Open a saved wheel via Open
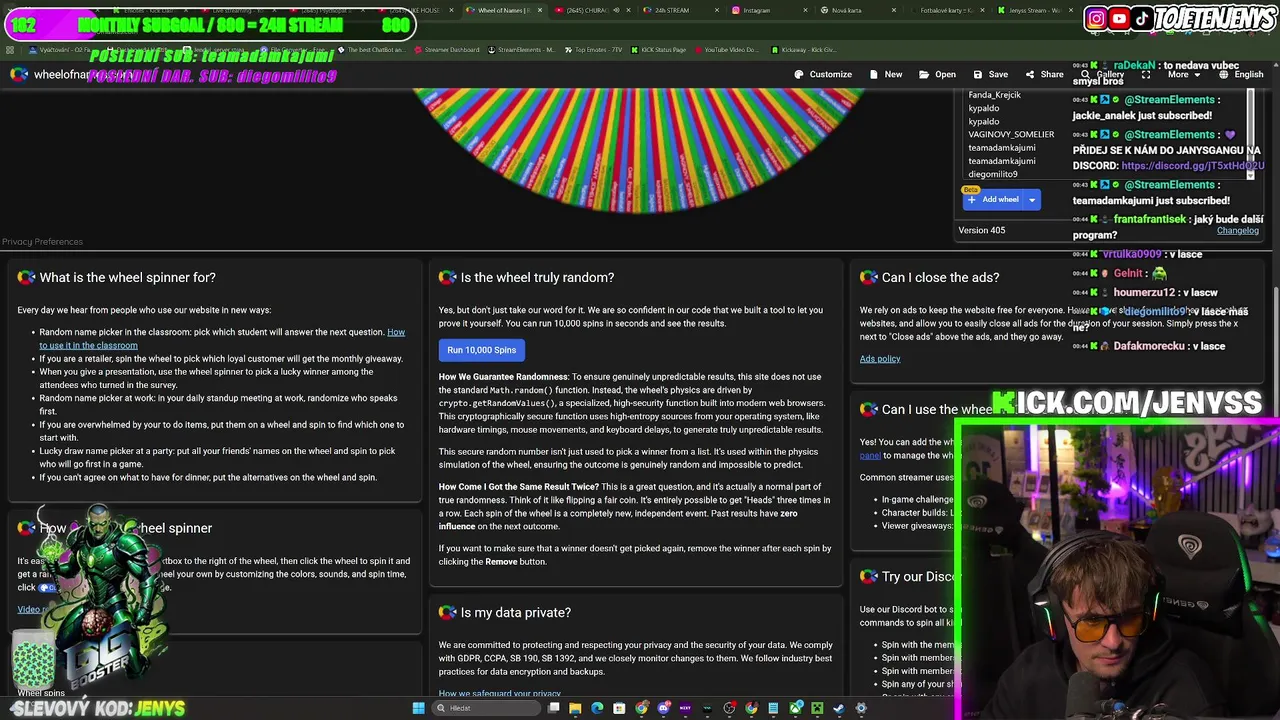The width and height of the screenshot is (1280, 720). pos(937,74)
